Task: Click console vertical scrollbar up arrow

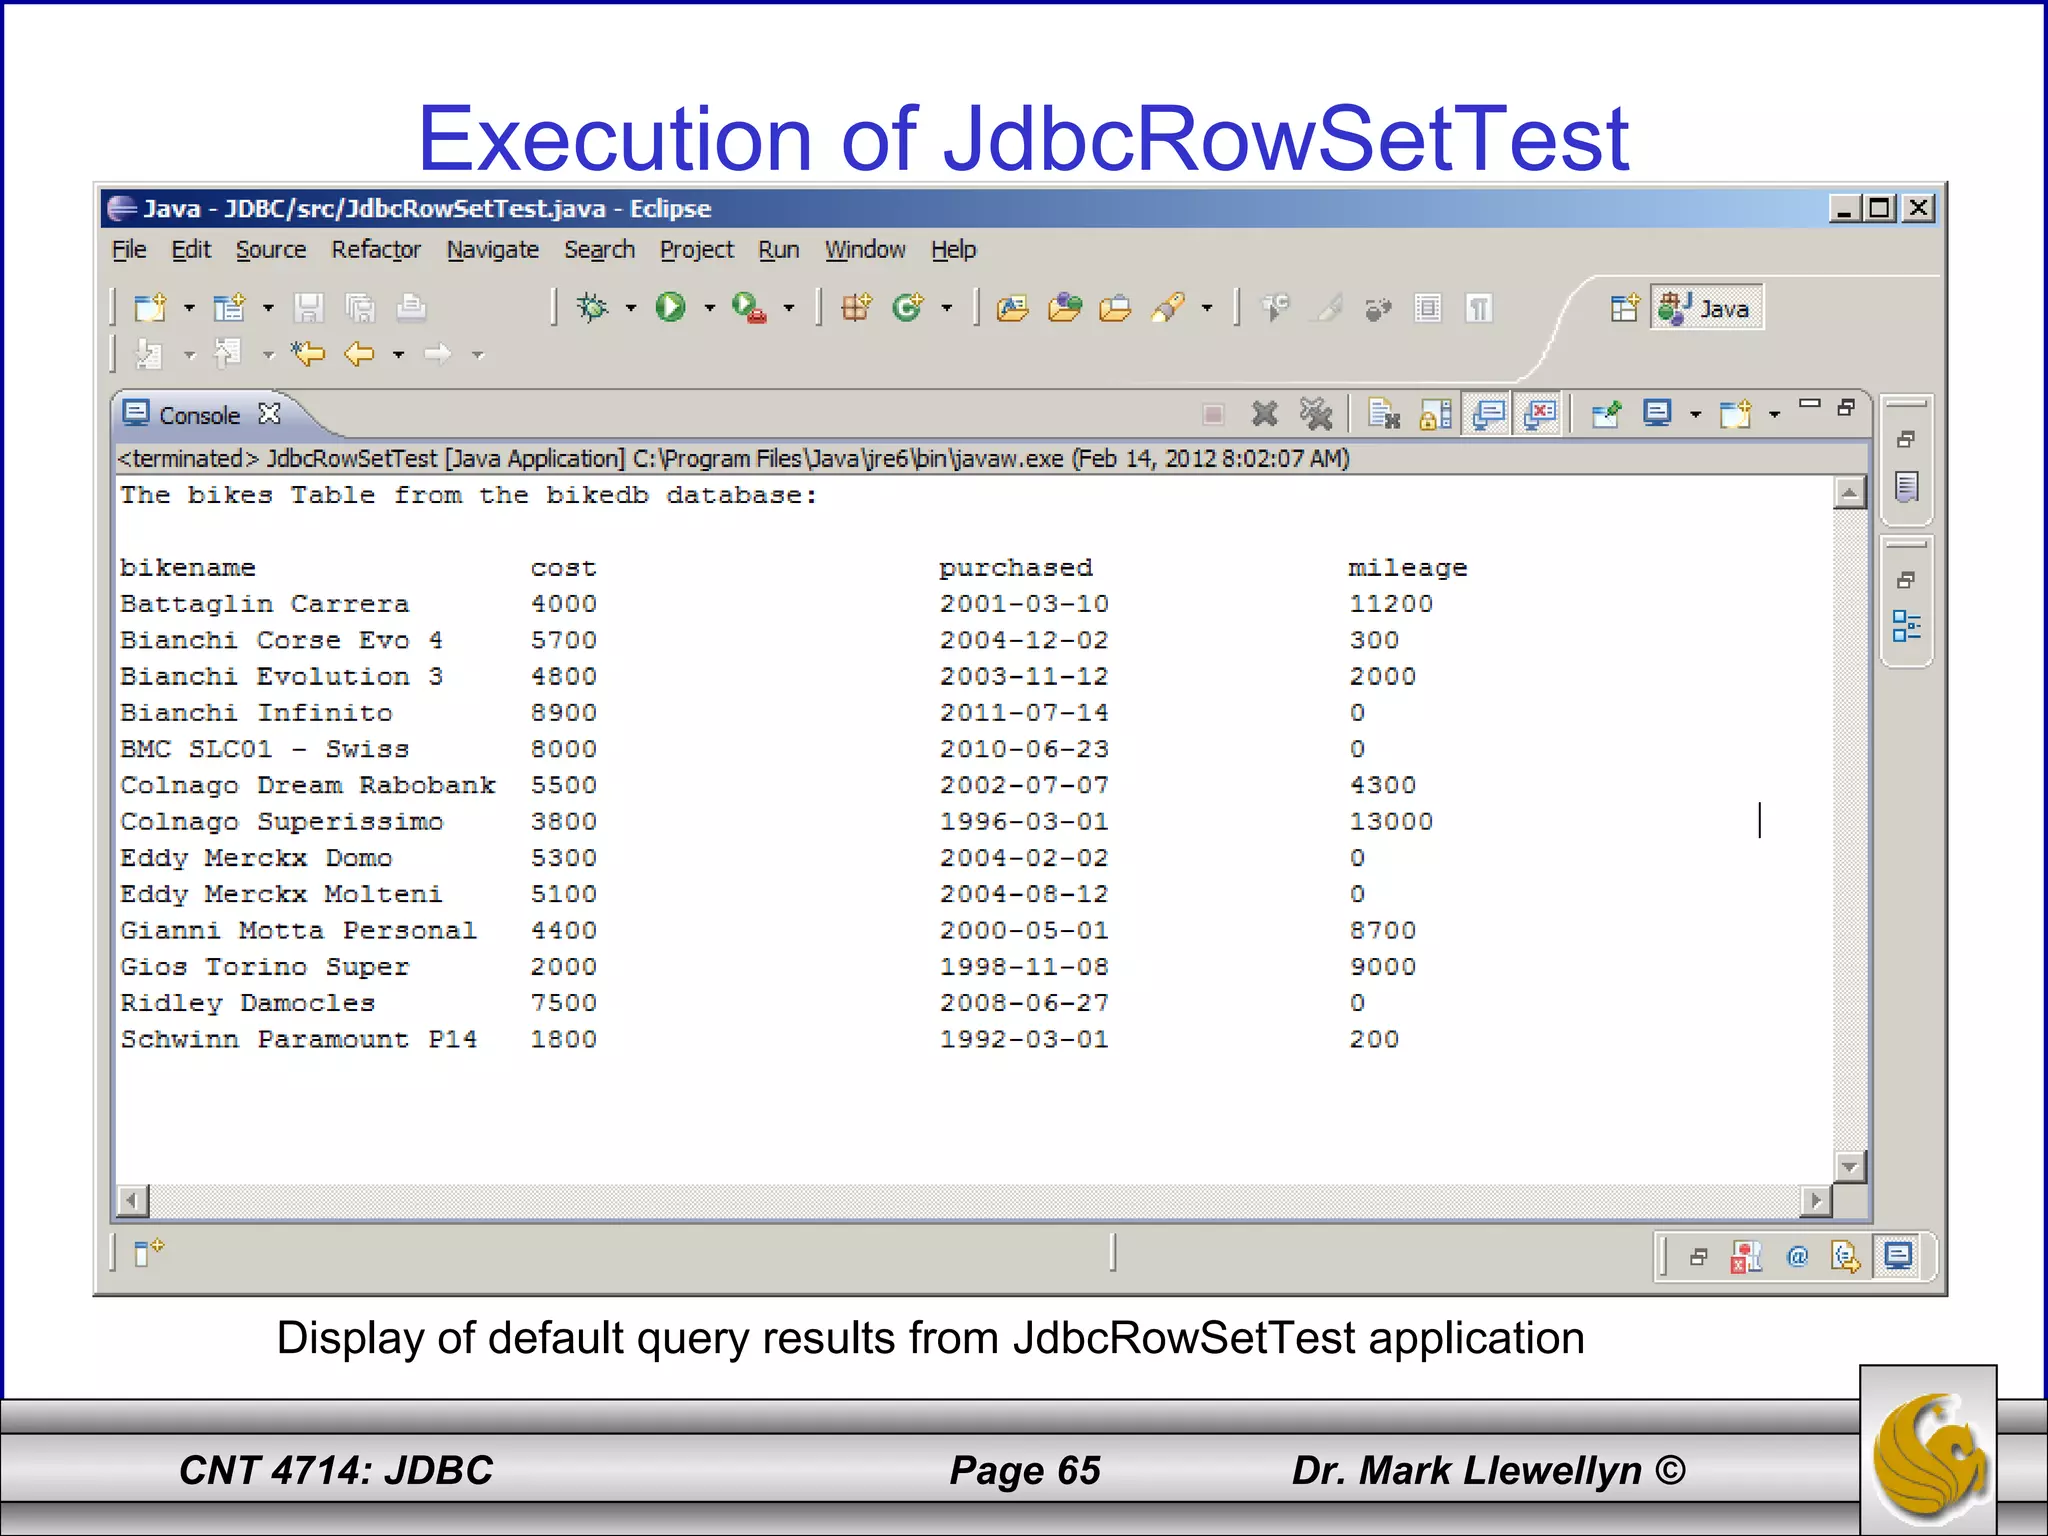Action: [1850, 493]
